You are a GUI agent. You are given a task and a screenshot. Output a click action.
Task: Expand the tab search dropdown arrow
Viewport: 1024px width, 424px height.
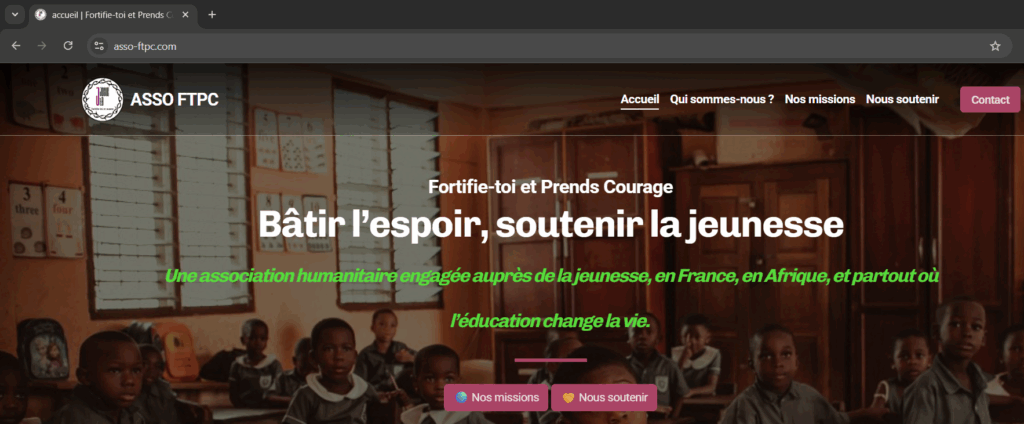coord(14,14)
